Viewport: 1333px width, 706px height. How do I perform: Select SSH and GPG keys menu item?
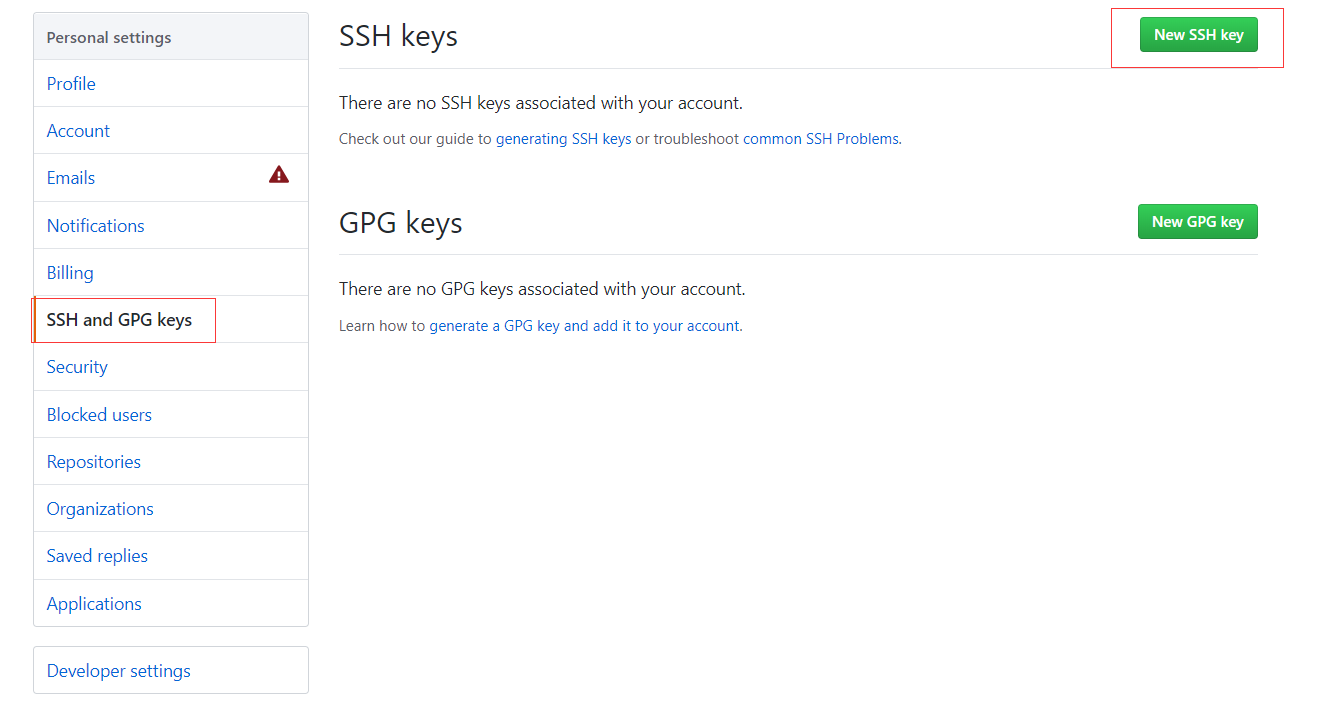[x=119, y=320]
